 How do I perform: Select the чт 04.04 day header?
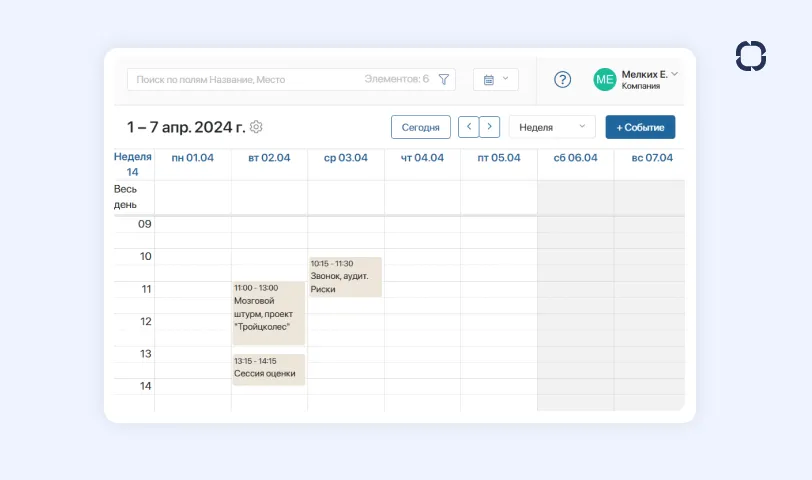pos(422,158)
